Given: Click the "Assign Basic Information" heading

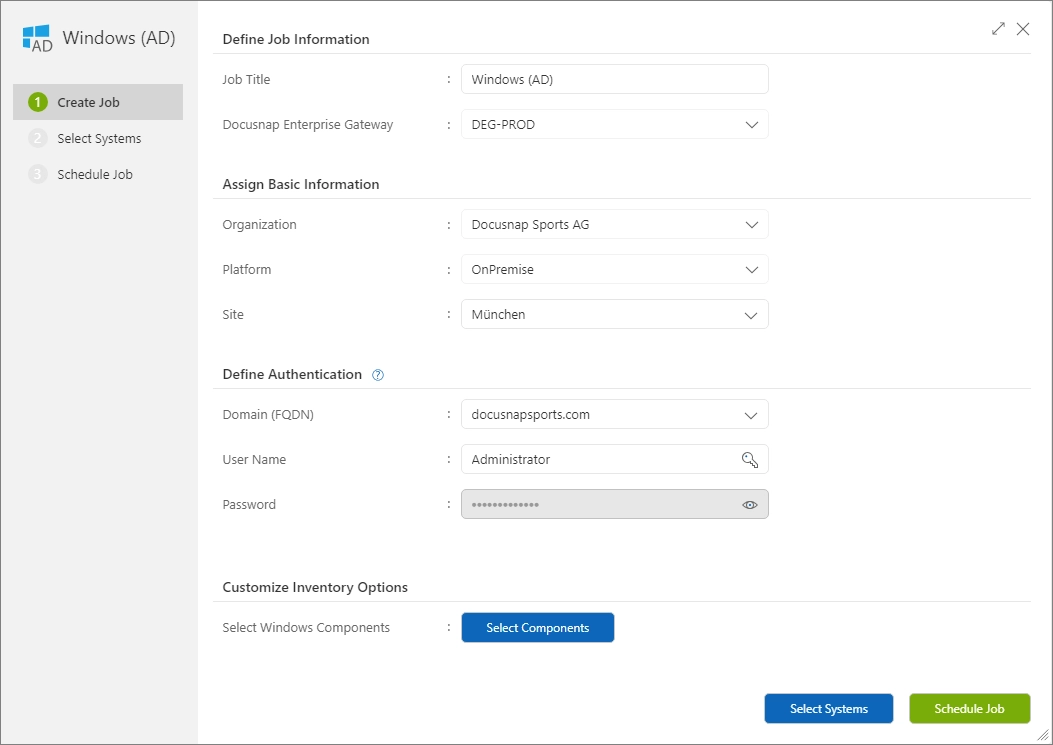Looking at the screenshot, I should pos(301,184).
